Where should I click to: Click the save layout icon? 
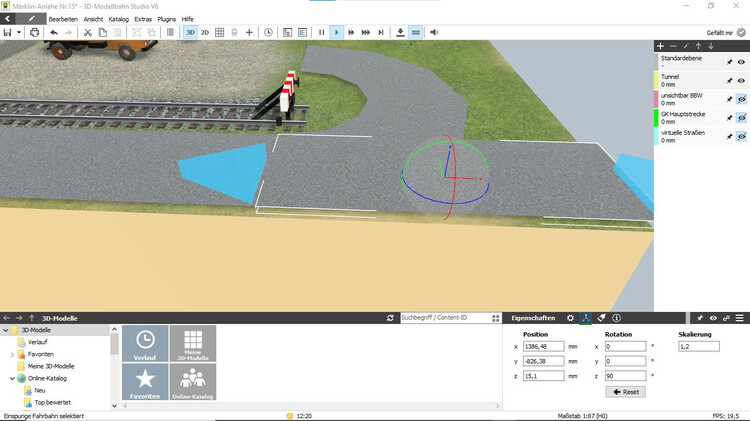coord(7,33)
